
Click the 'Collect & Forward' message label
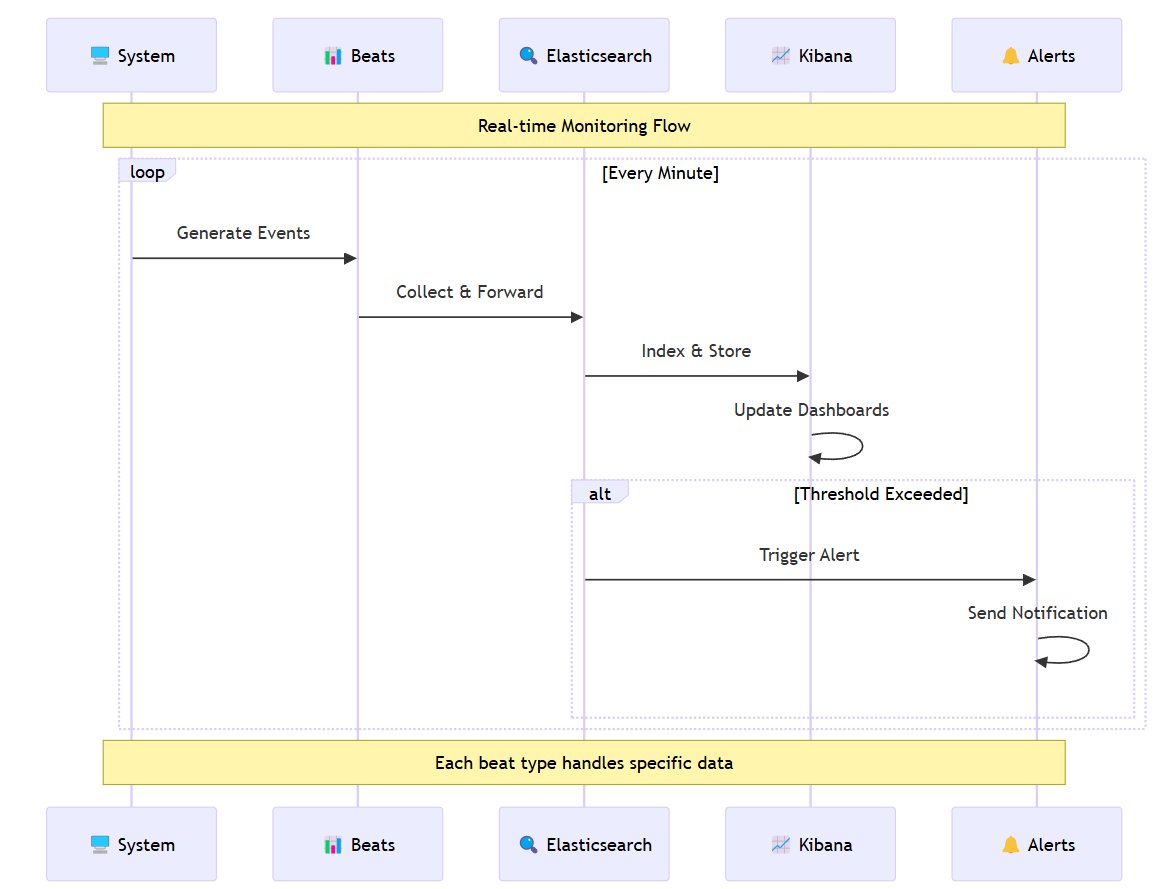469,292
